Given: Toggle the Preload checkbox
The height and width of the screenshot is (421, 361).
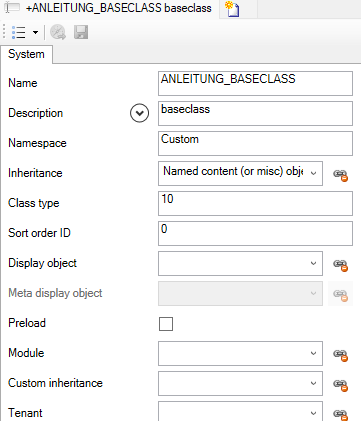Looking at the screenshot, I should coord(166,324).
